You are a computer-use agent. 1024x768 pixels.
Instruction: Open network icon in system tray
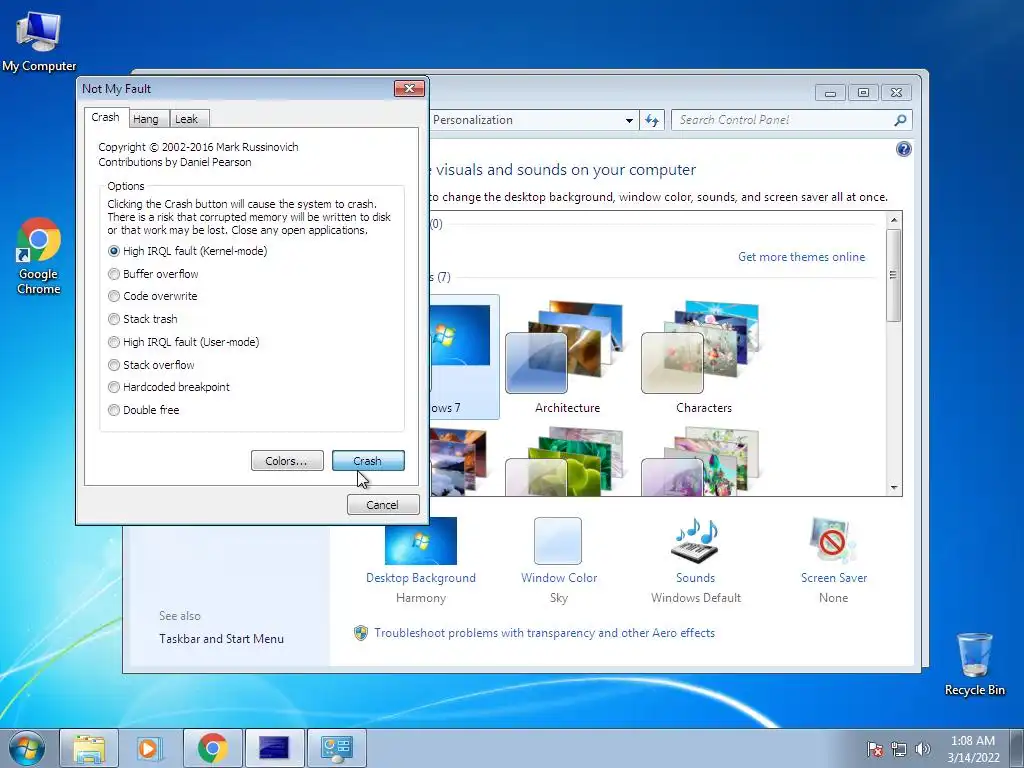coord(899,749)
